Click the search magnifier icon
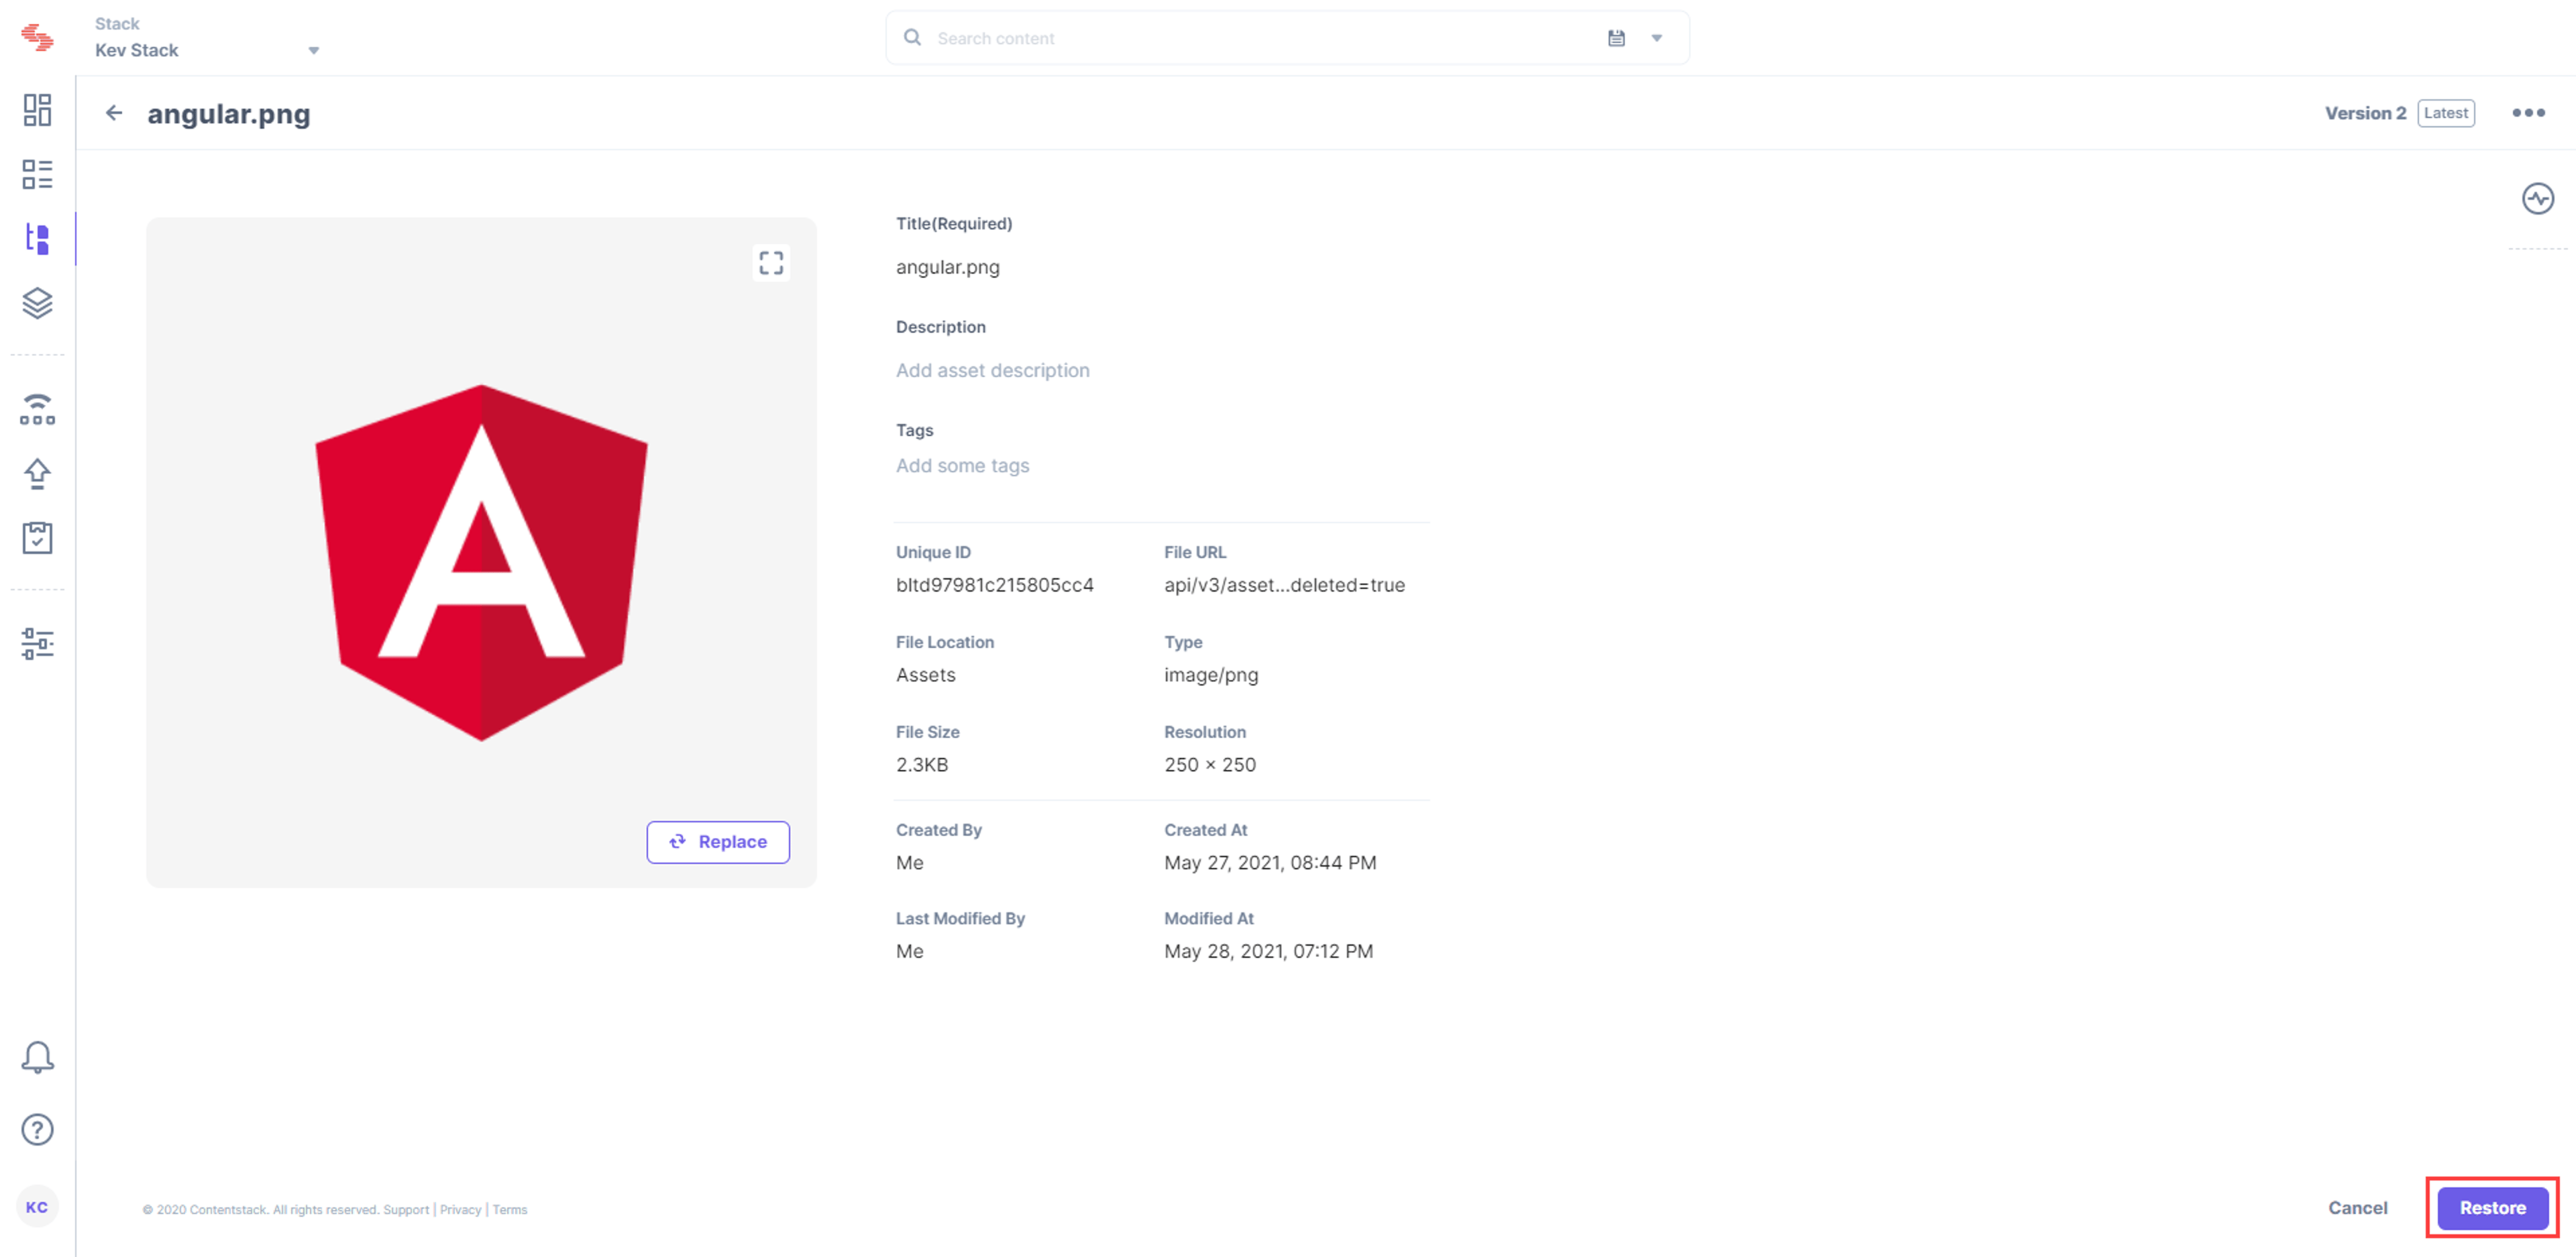This screenshot has width=2576, height=1257. point(912,37)
